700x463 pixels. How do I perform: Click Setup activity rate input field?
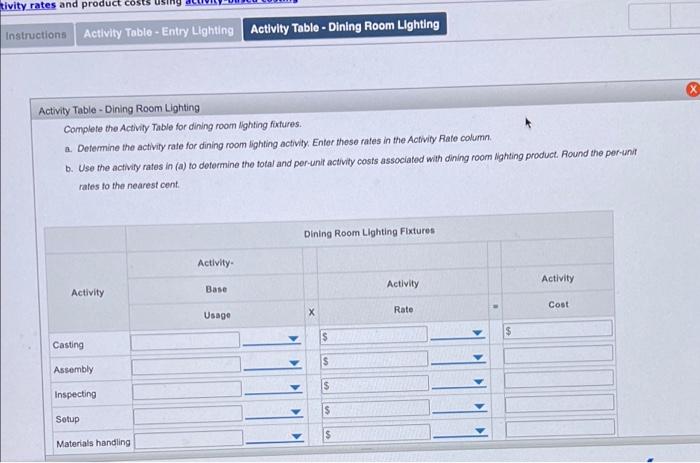point(376,409)
